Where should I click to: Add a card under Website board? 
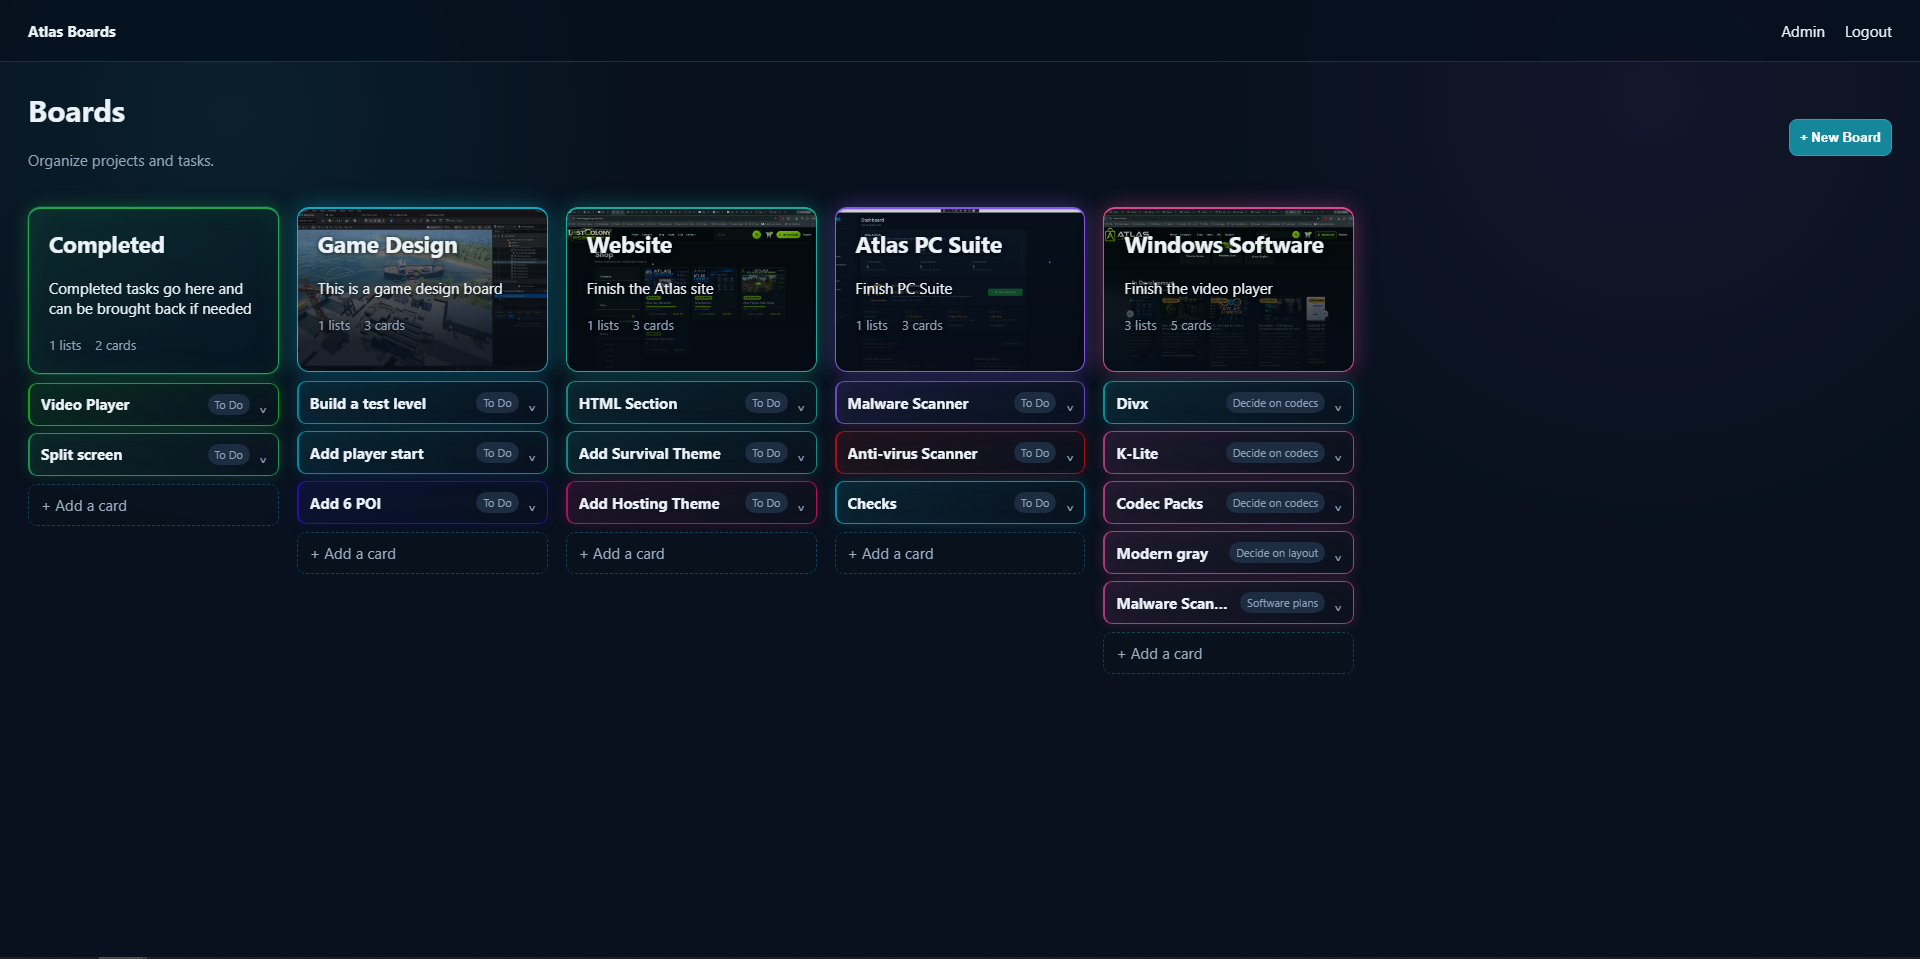pyautogui.click(x=691, y=553)
